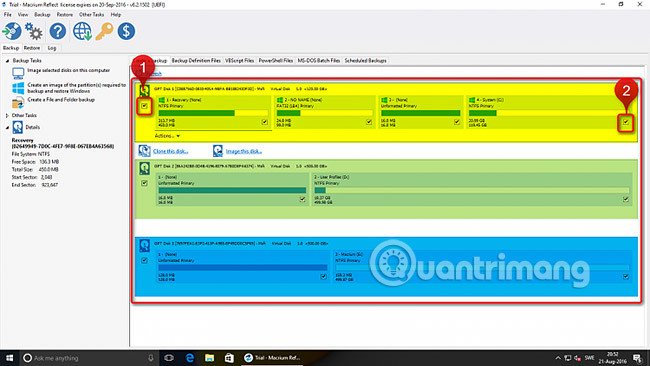Toggle the Macrium (E:) partition checkbox
Image resolution: width=650 pixels, height=366 pixels.
tap(626, 276)
